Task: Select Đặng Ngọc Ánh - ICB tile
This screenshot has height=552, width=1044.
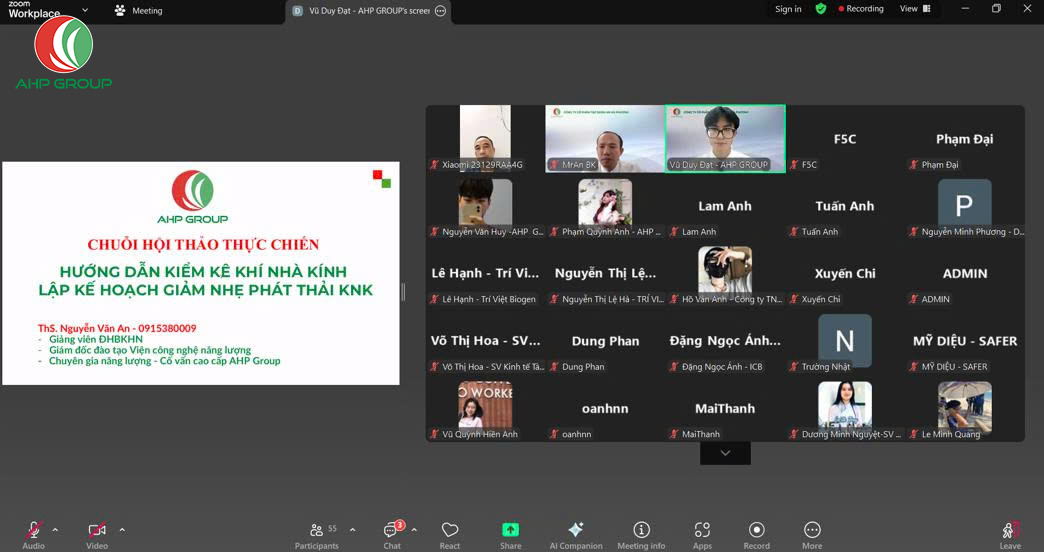Action: pos(725,340)
